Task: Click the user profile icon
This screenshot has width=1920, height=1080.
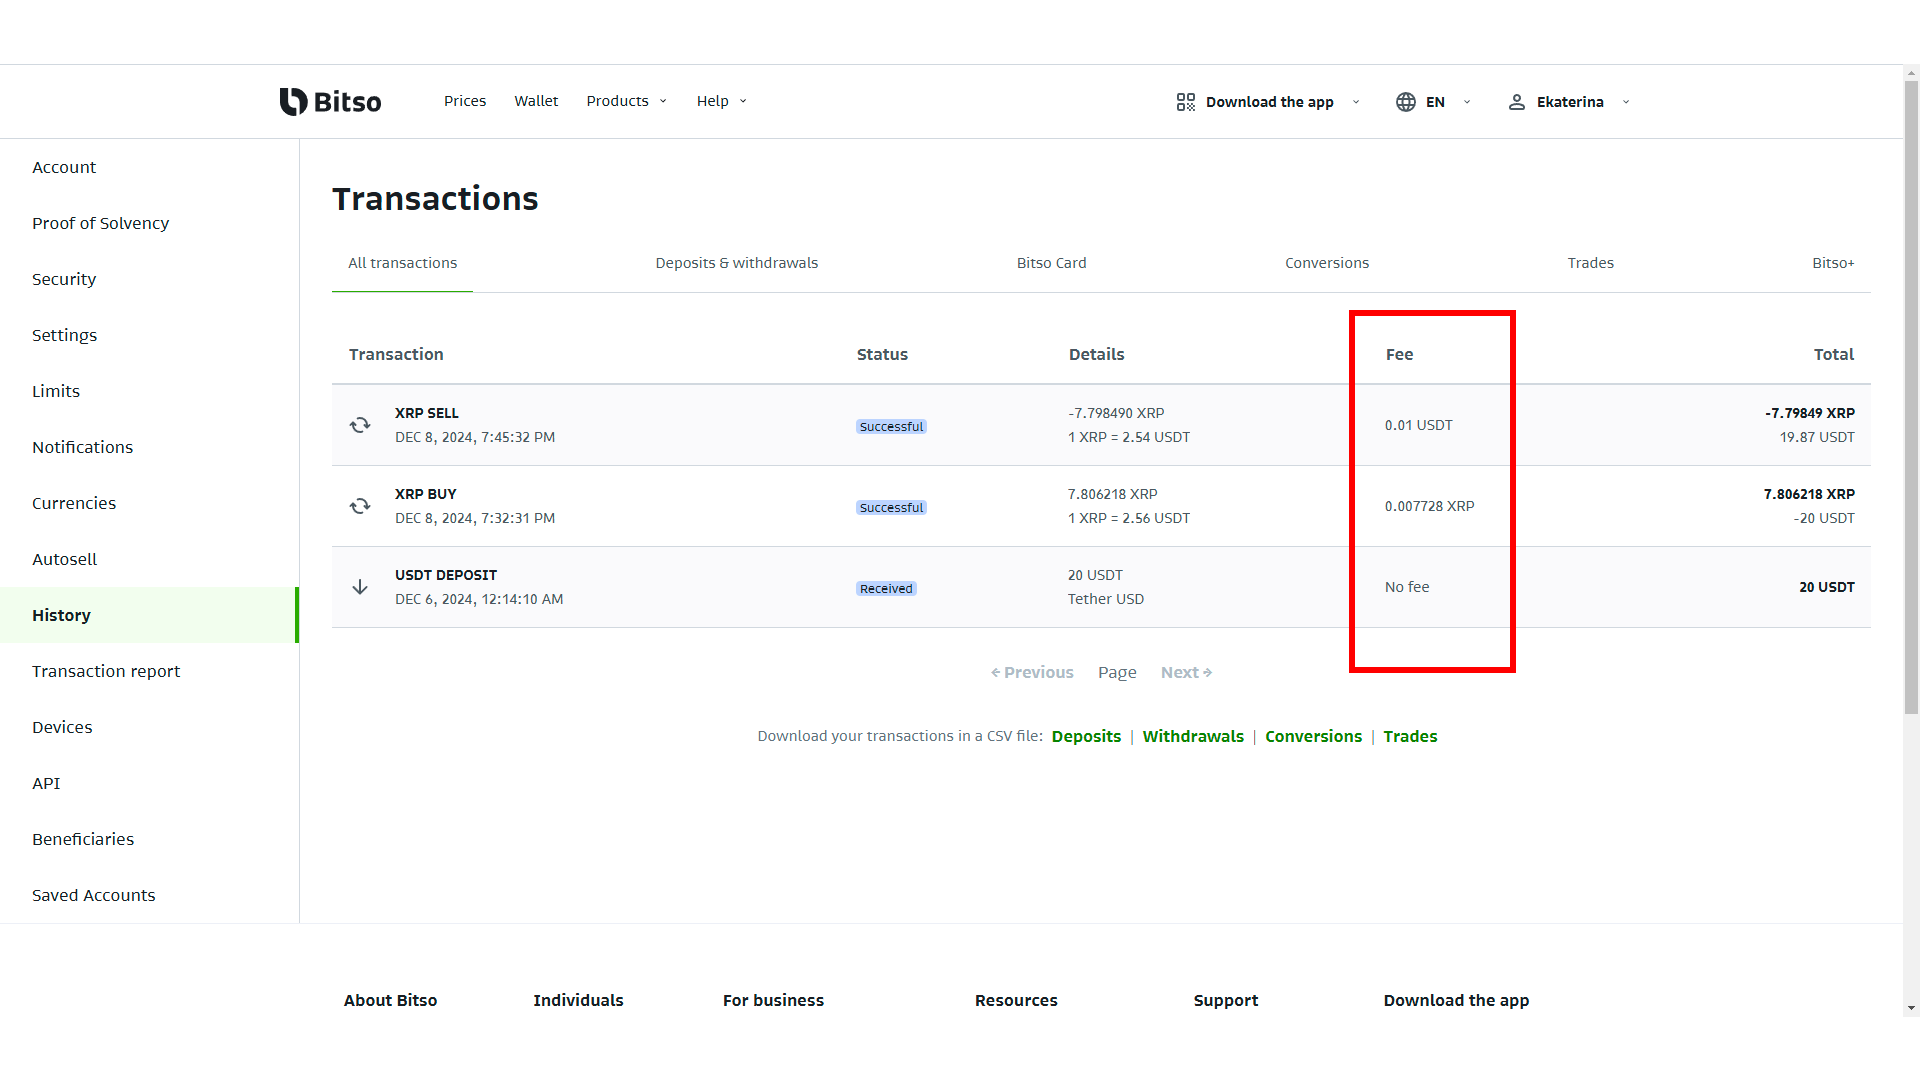Action: pos(1517,102)
